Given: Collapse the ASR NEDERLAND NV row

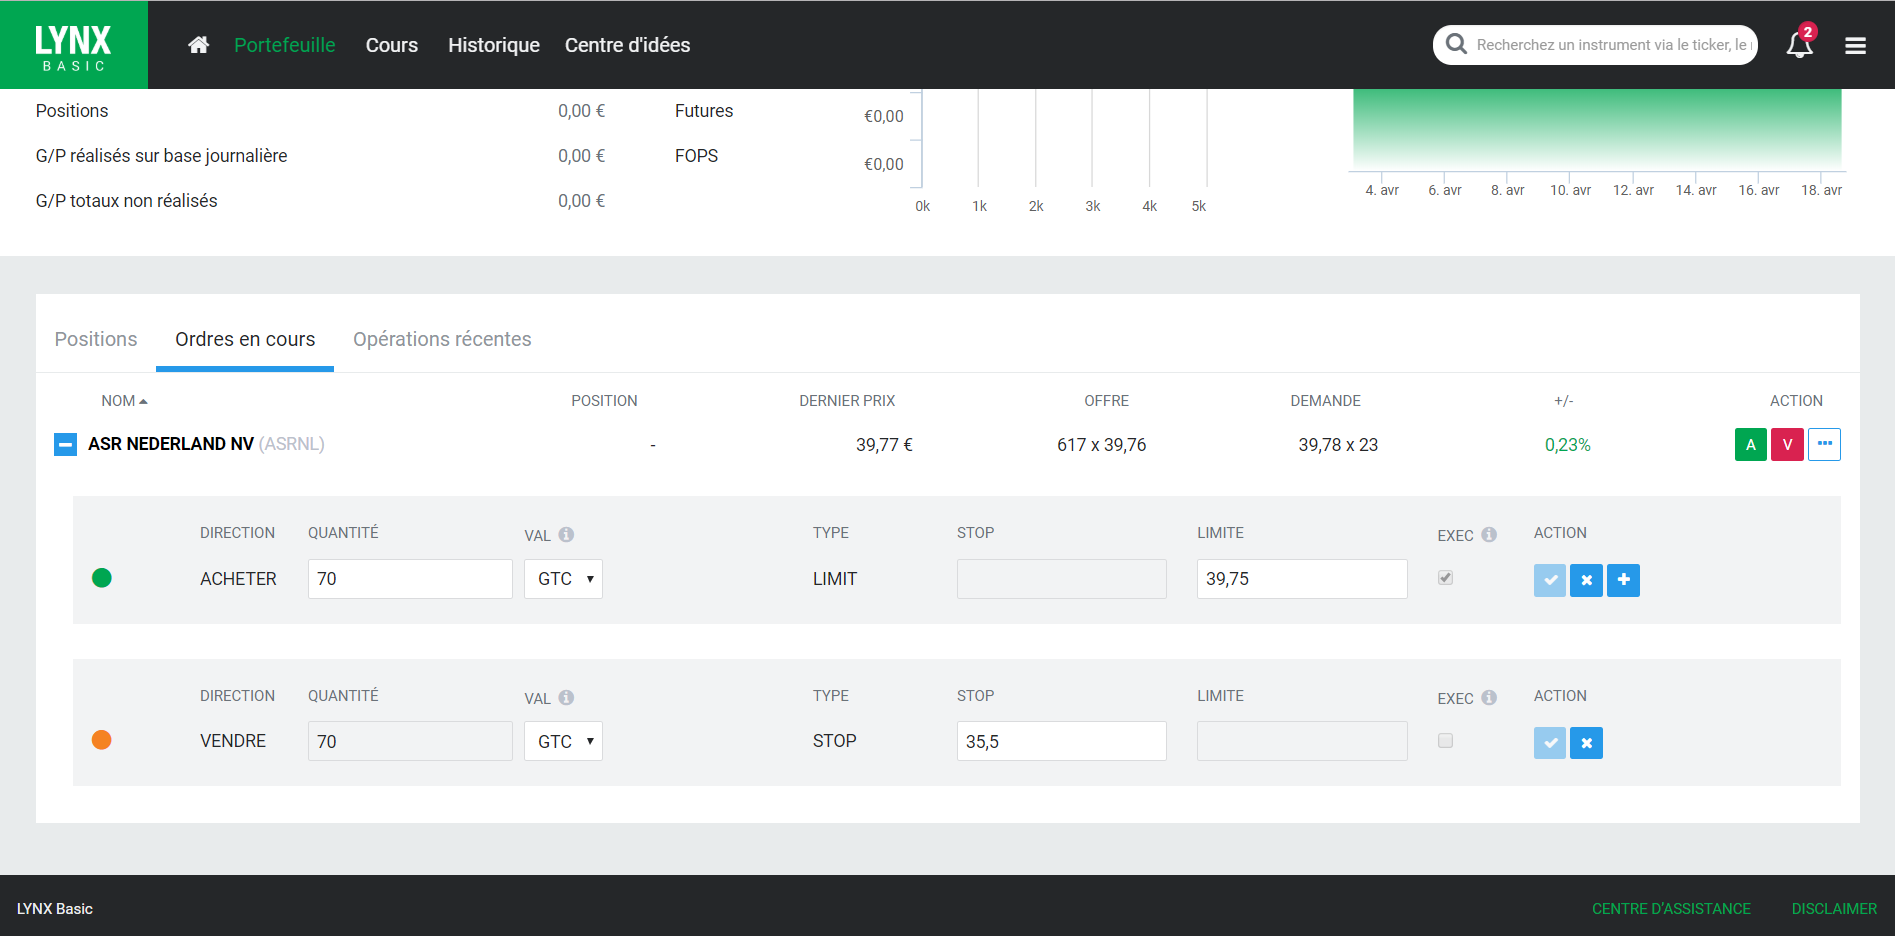Looking at the screenshot, I should [x=65, y=444].
